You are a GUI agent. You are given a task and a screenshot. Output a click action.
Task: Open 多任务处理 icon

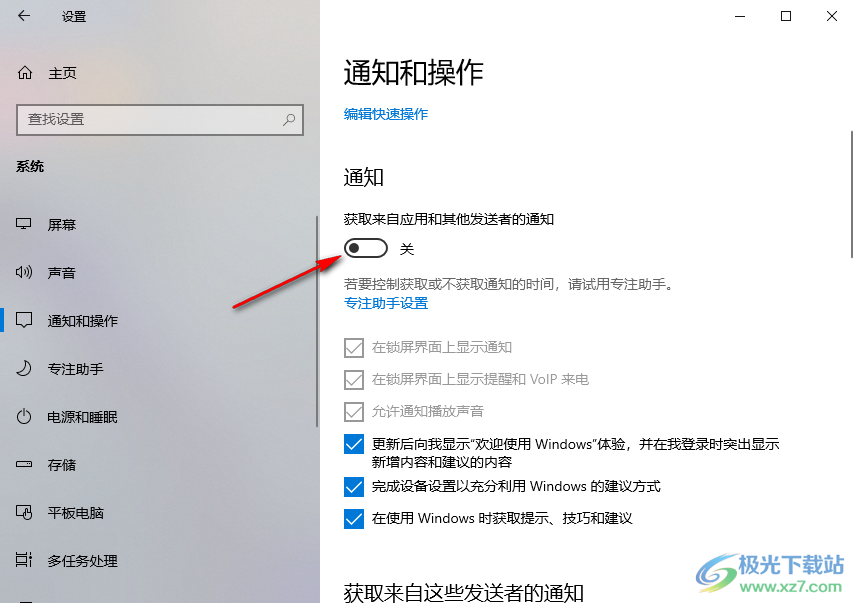click(x=23, y=560)
